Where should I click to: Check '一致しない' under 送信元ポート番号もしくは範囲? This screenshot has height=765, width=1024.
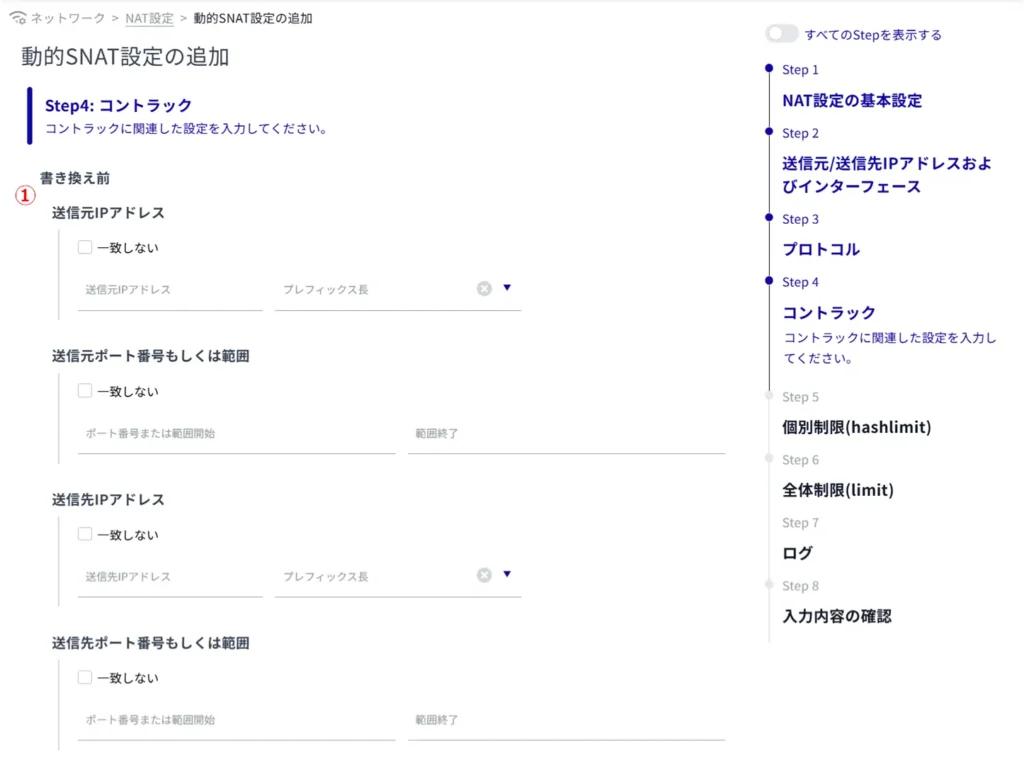point(85,391)
